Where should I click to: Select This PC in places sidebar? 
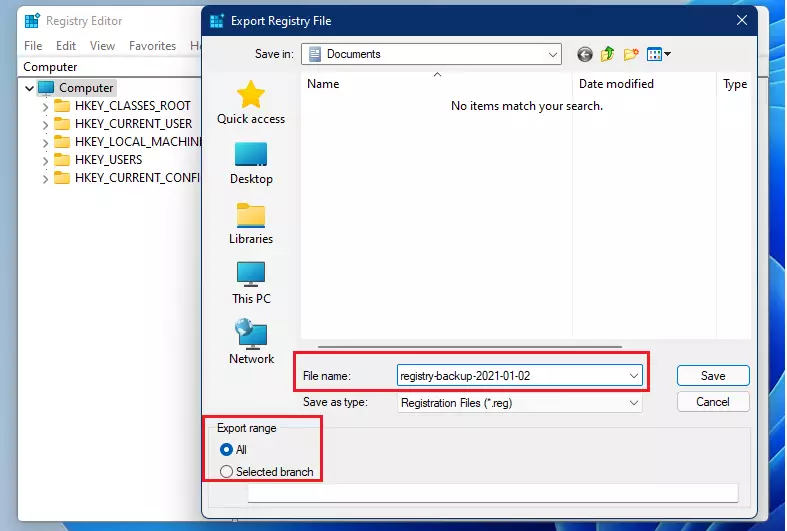(251, 283)
